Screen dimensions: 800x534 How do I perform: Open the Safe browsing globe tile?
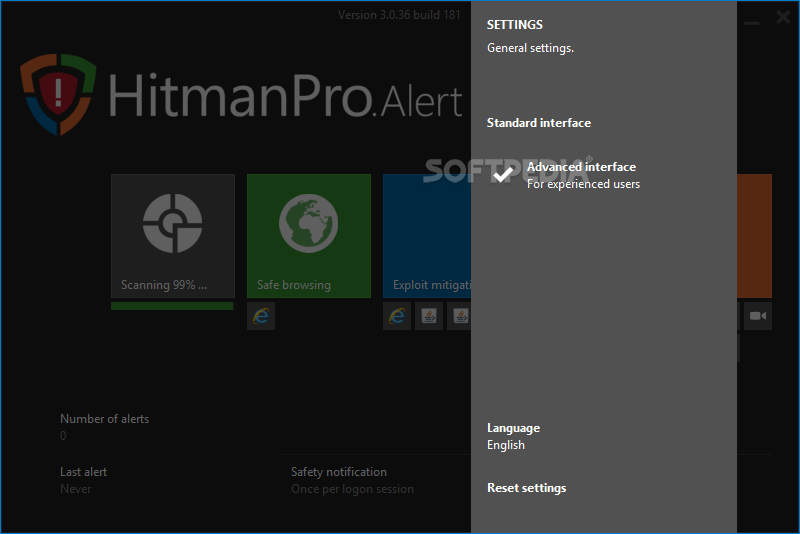click(309, 236)
